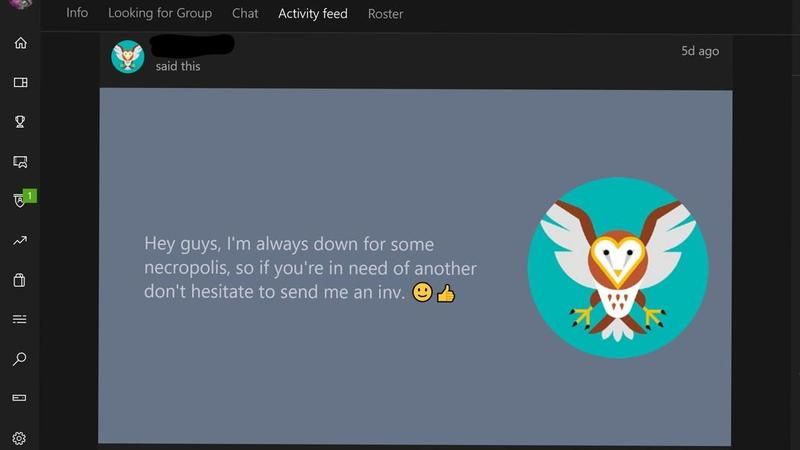The image size is (800, 450).
Task: Open the My games and apps icon
Action: [x=20, y=82]
